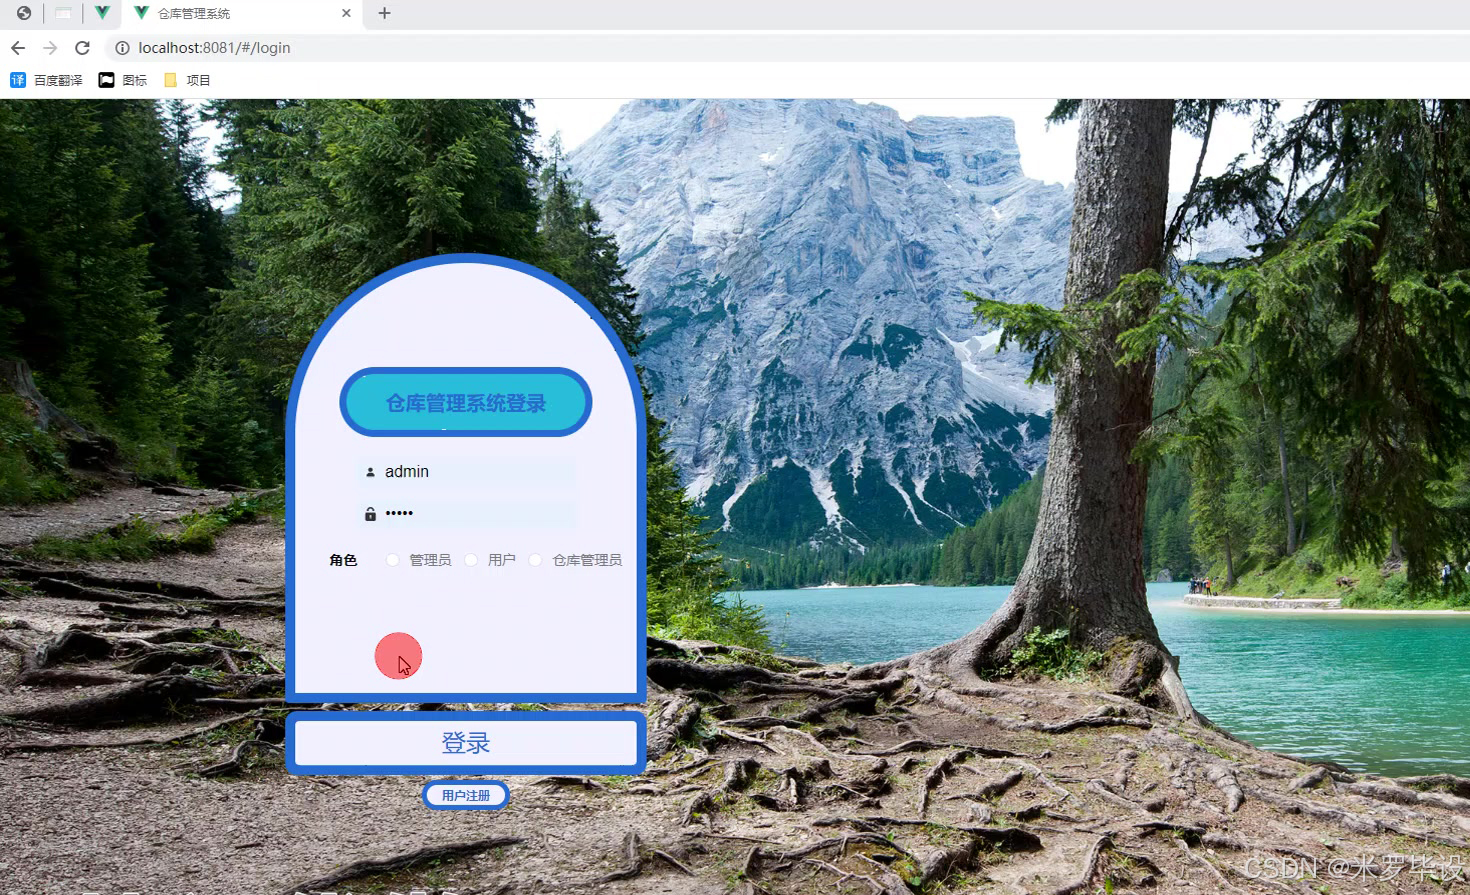Screen dimensions: 1470x895
Task: Click the browser forward arrow
Action: pos(50,48)
